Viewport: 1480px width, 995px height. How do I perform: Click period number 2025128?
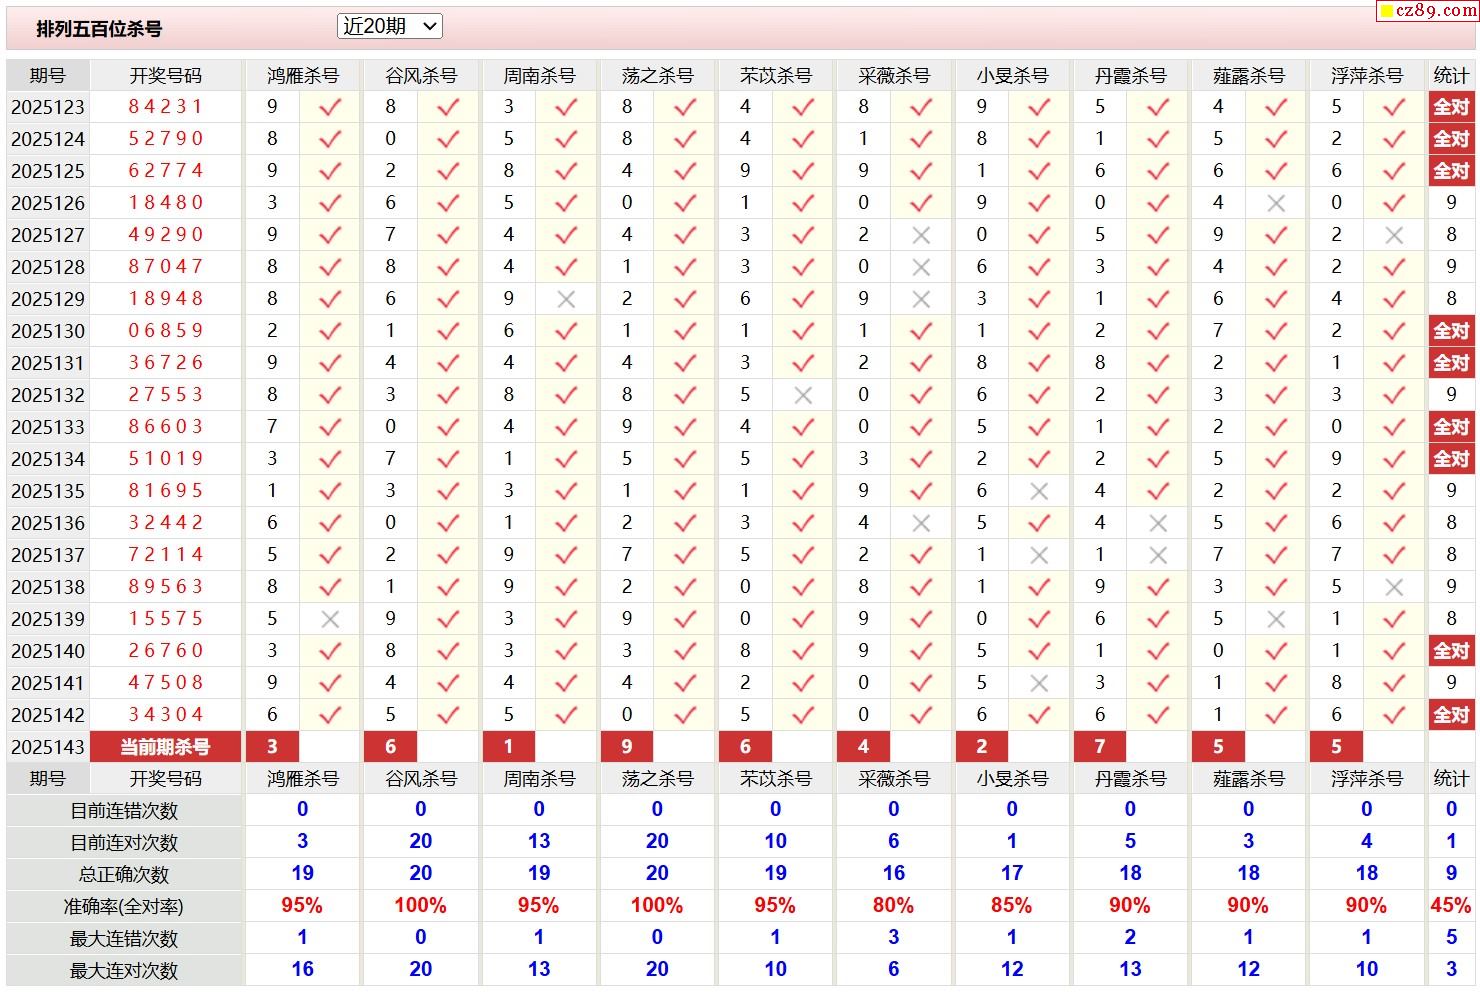tap(48, 267)
